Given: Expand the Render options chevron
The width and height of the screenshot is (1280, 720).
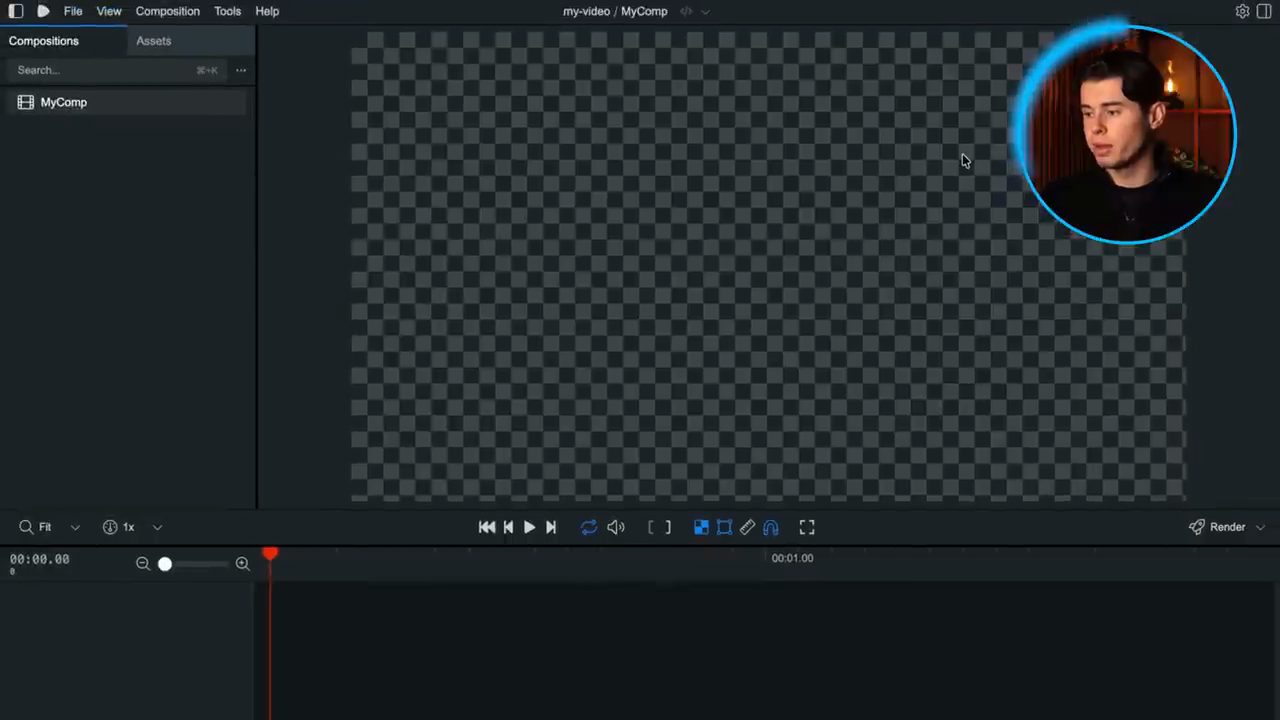Looking at the screenshot, I should (x=1260, y=527).
